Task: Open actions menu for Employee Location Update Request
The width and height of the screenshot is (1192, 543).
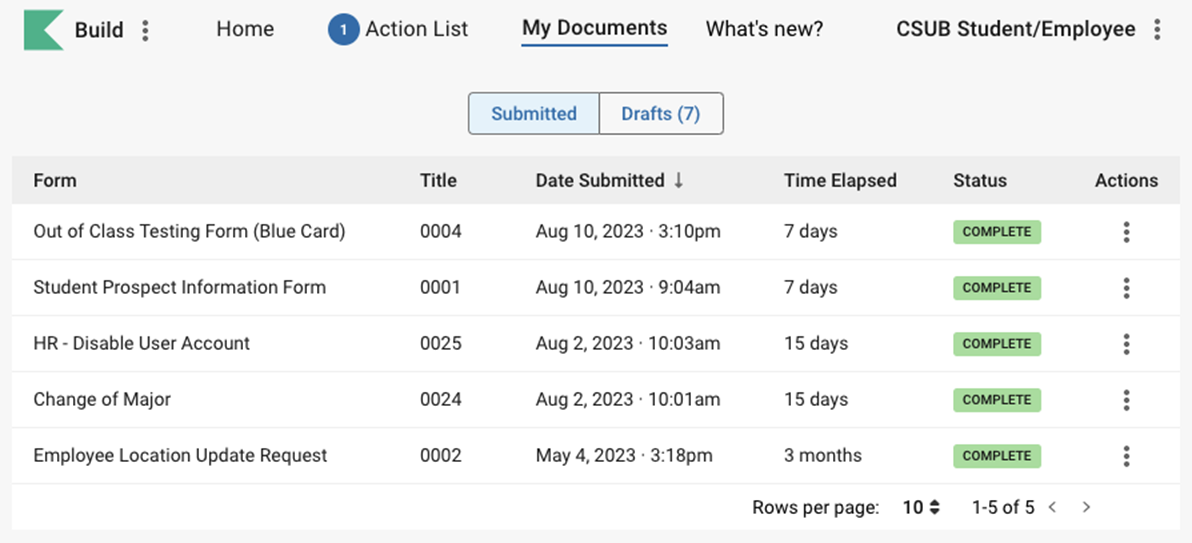Action: 1126,456
